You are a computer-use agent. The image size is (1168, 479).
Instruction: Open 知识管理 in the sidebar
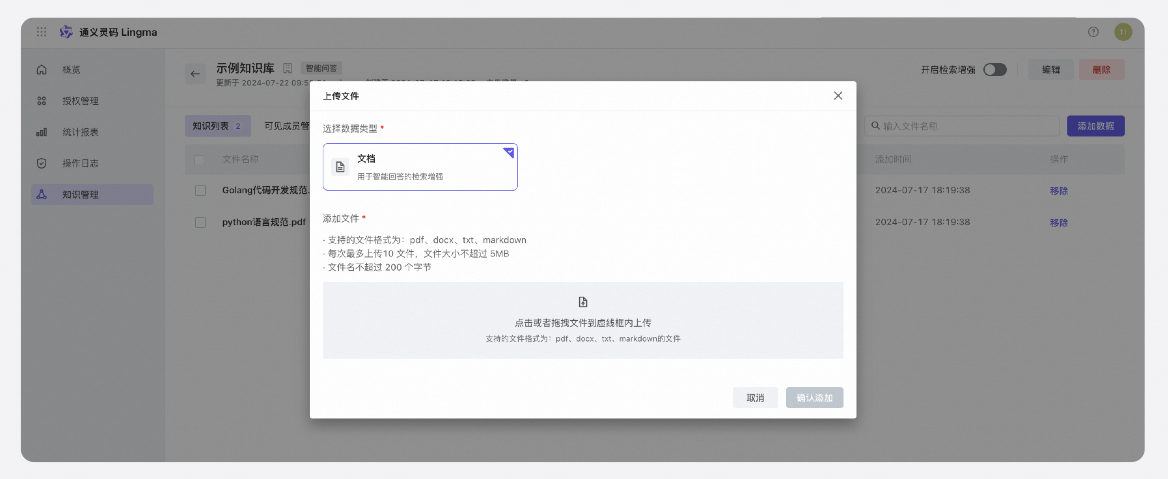(92, 194)
